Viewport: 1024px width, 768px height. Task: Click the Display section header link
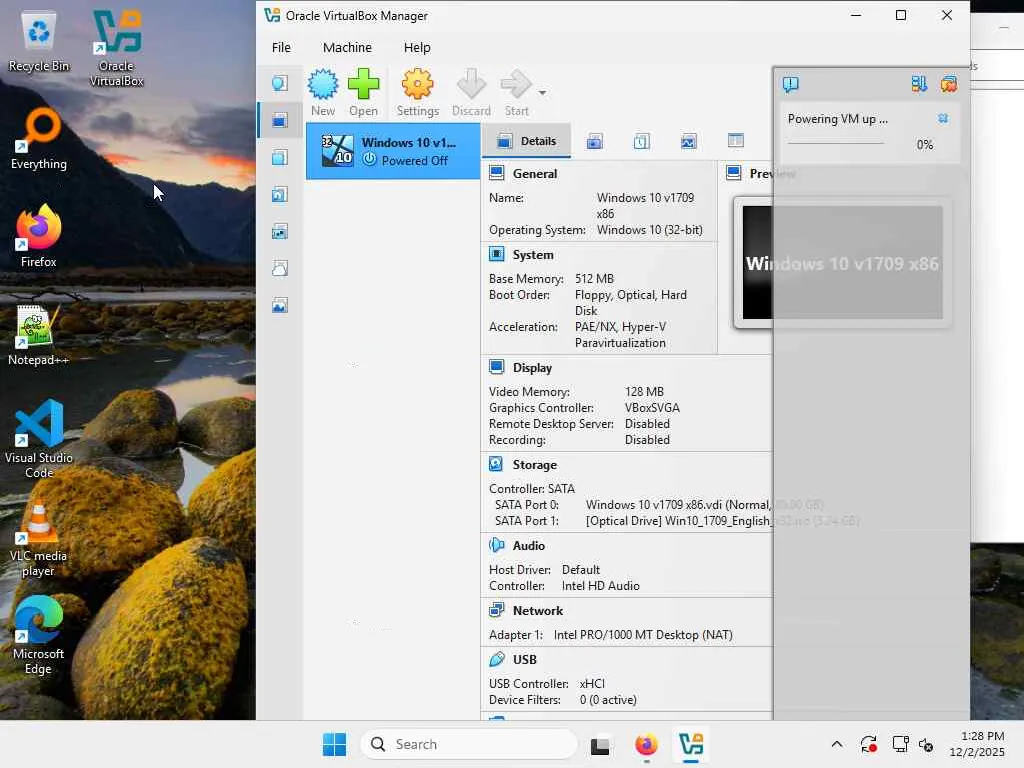pos(532,368)
